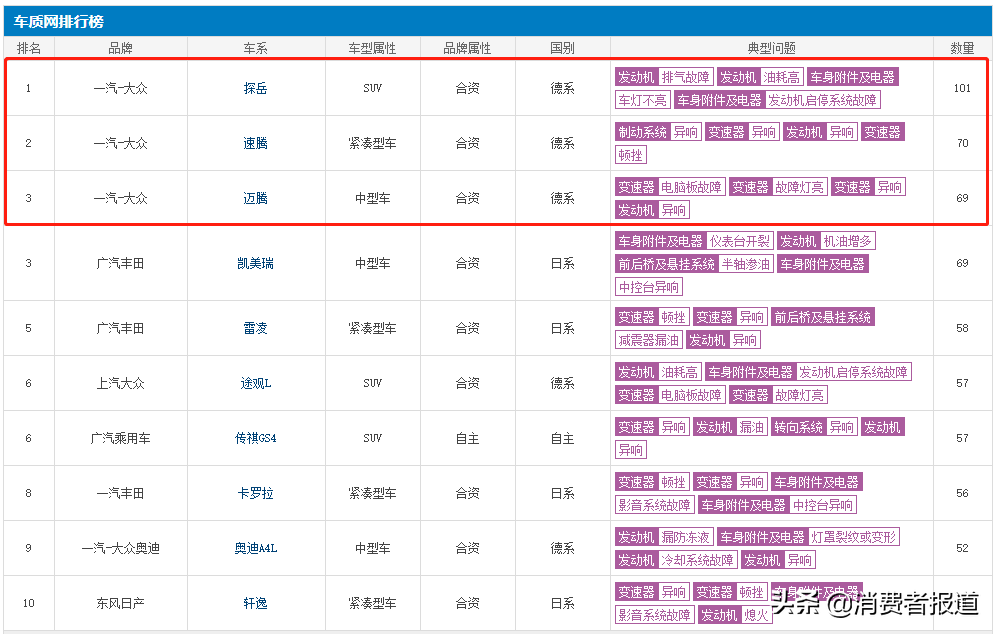Click the 迈腾 car series link
The height and width of the screenshot is (634, 997).
click(x=255, y=198)
